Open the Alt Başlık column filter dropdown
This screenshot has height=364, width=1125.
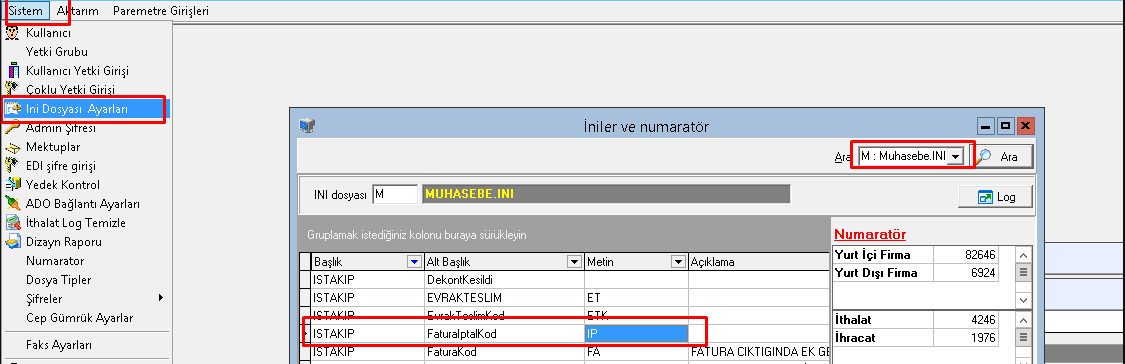point(574,262)
